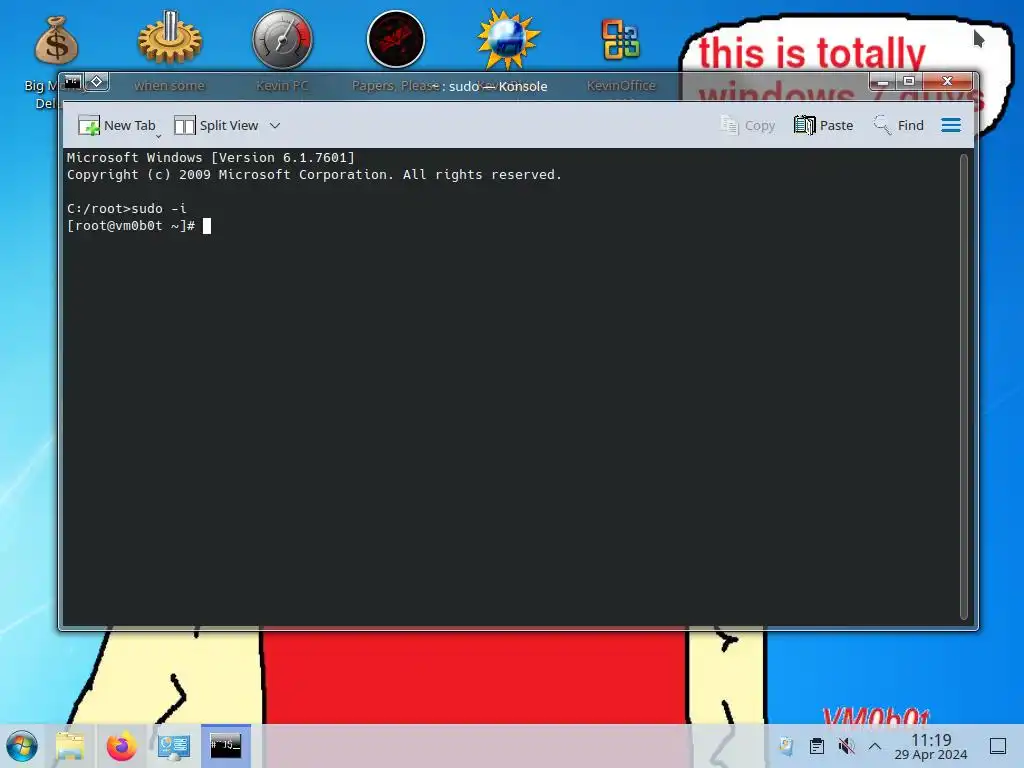
Task: Open the sun globe desktop icon
Action: pos(508,39)
